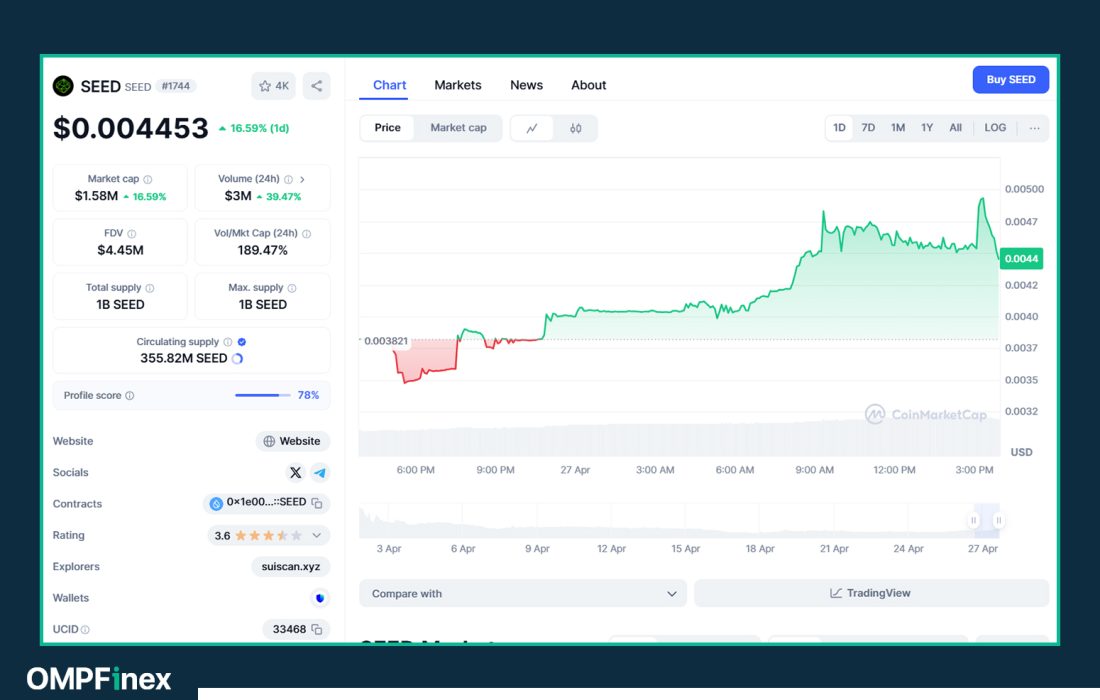The height and width of the screenshot is (700, 1100).
Task: Click the FDV info icon
Action: point(131,234)
